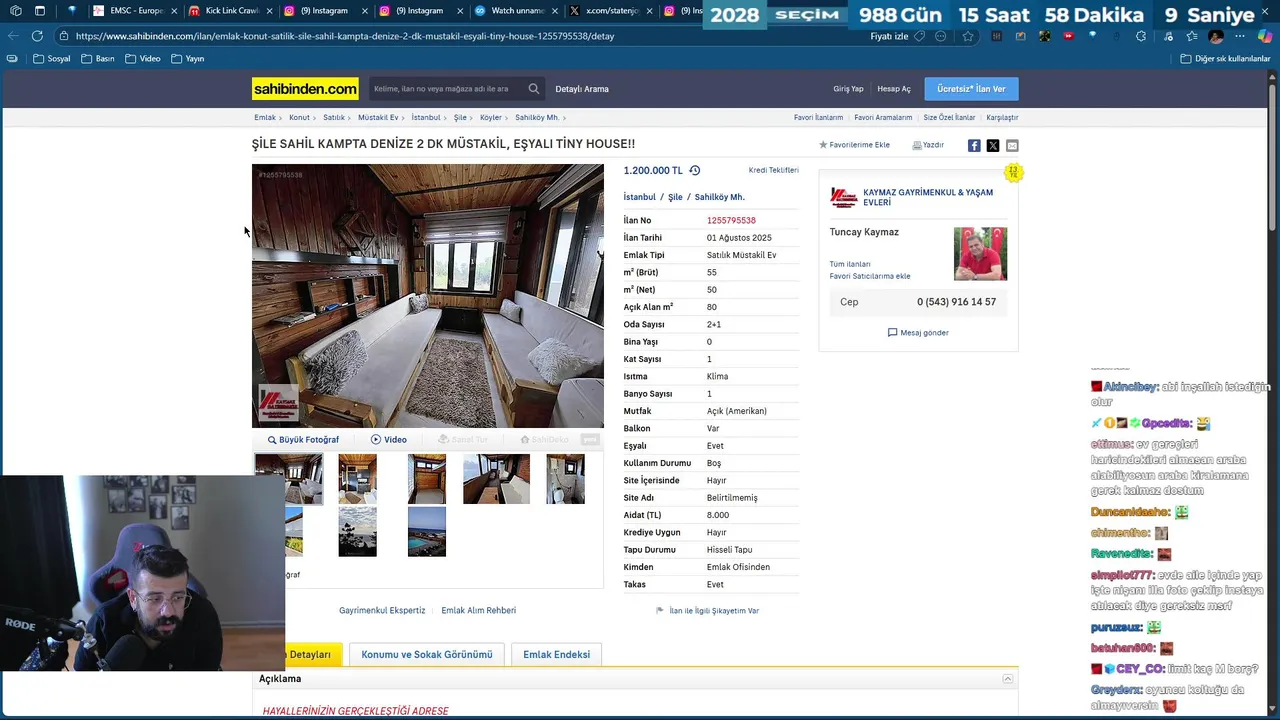Viewport: 1280px width, 720px height.
Task: Click Tüm ilanları seller listings link
Action: click(x=850, y=264)
